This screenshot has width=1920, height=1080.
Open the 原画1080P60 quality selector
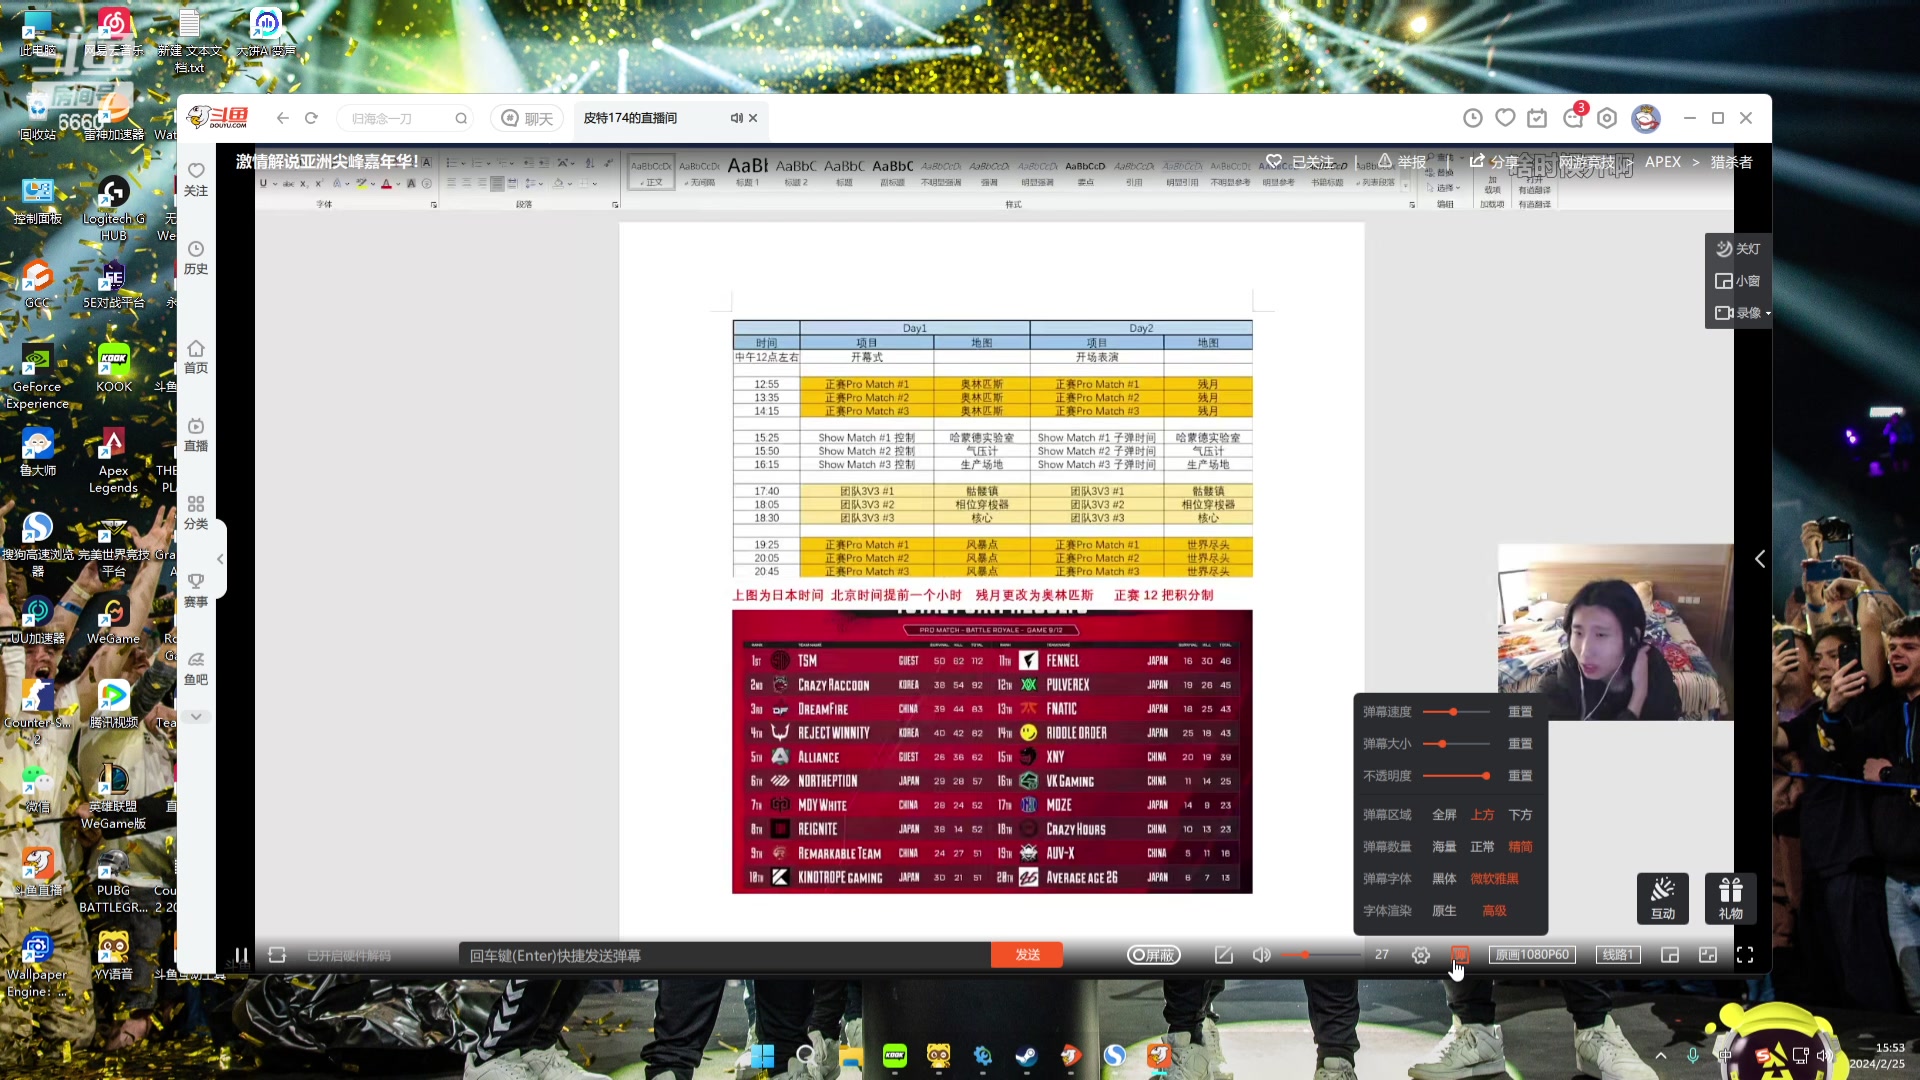coord(1532,955)
